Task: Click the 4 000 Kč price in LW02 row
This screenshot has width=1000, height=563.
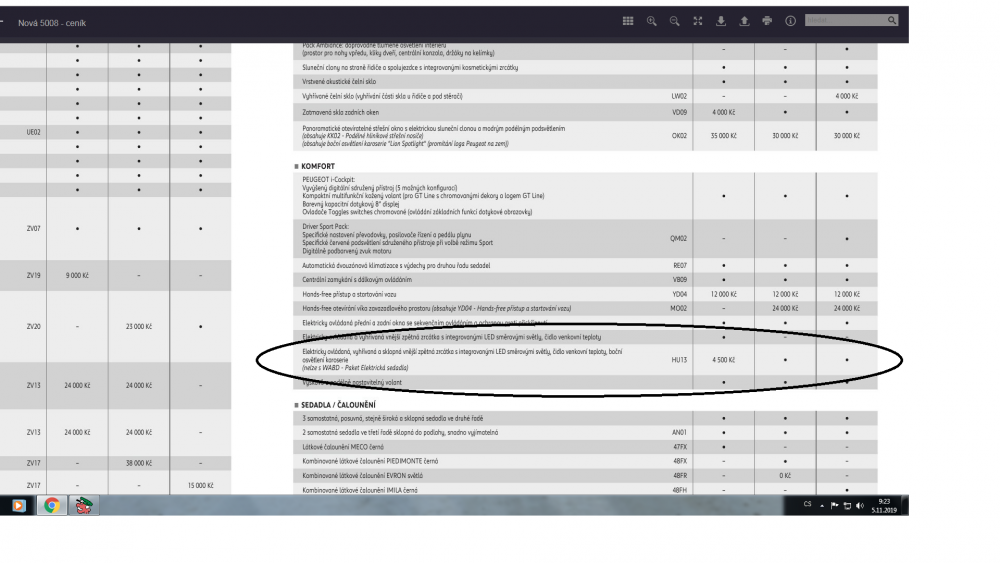Action: [x=846, y=96]
